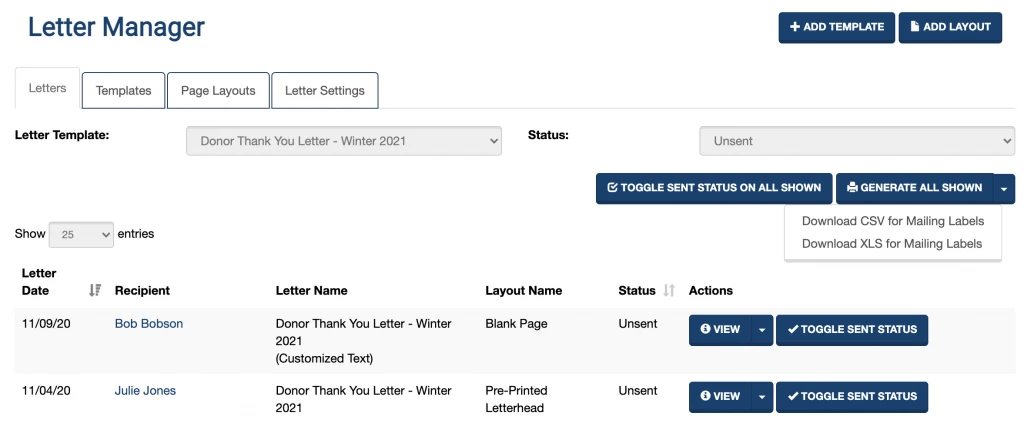The image size is (1024, 446).
Task: Open the Letter Template dropdown
Action: coord(344,141)
